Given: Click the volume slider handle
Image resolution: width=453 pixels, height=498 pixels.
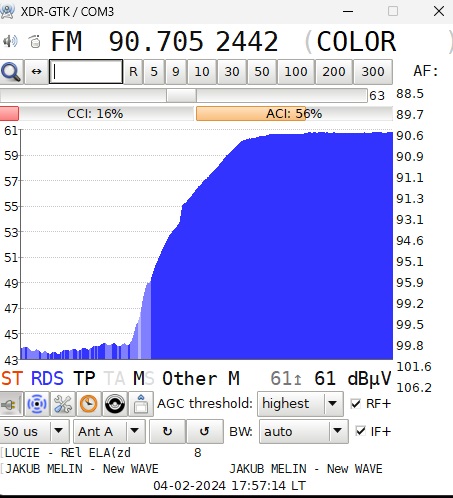Looking at the screenshot, I should coord(181,95).
